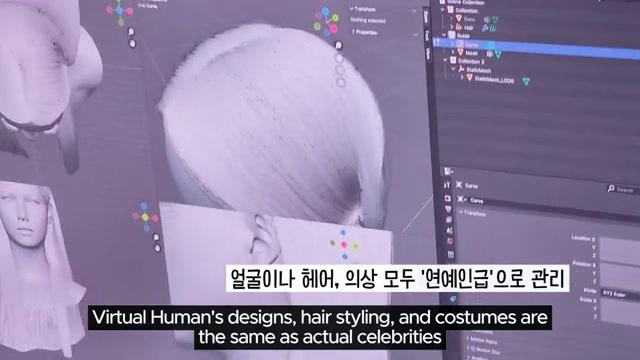Click the navigation gizmo in the head viewport
The height and width of the screenshot is (360, 640).
pyautogui.click(x=327, y=22)
